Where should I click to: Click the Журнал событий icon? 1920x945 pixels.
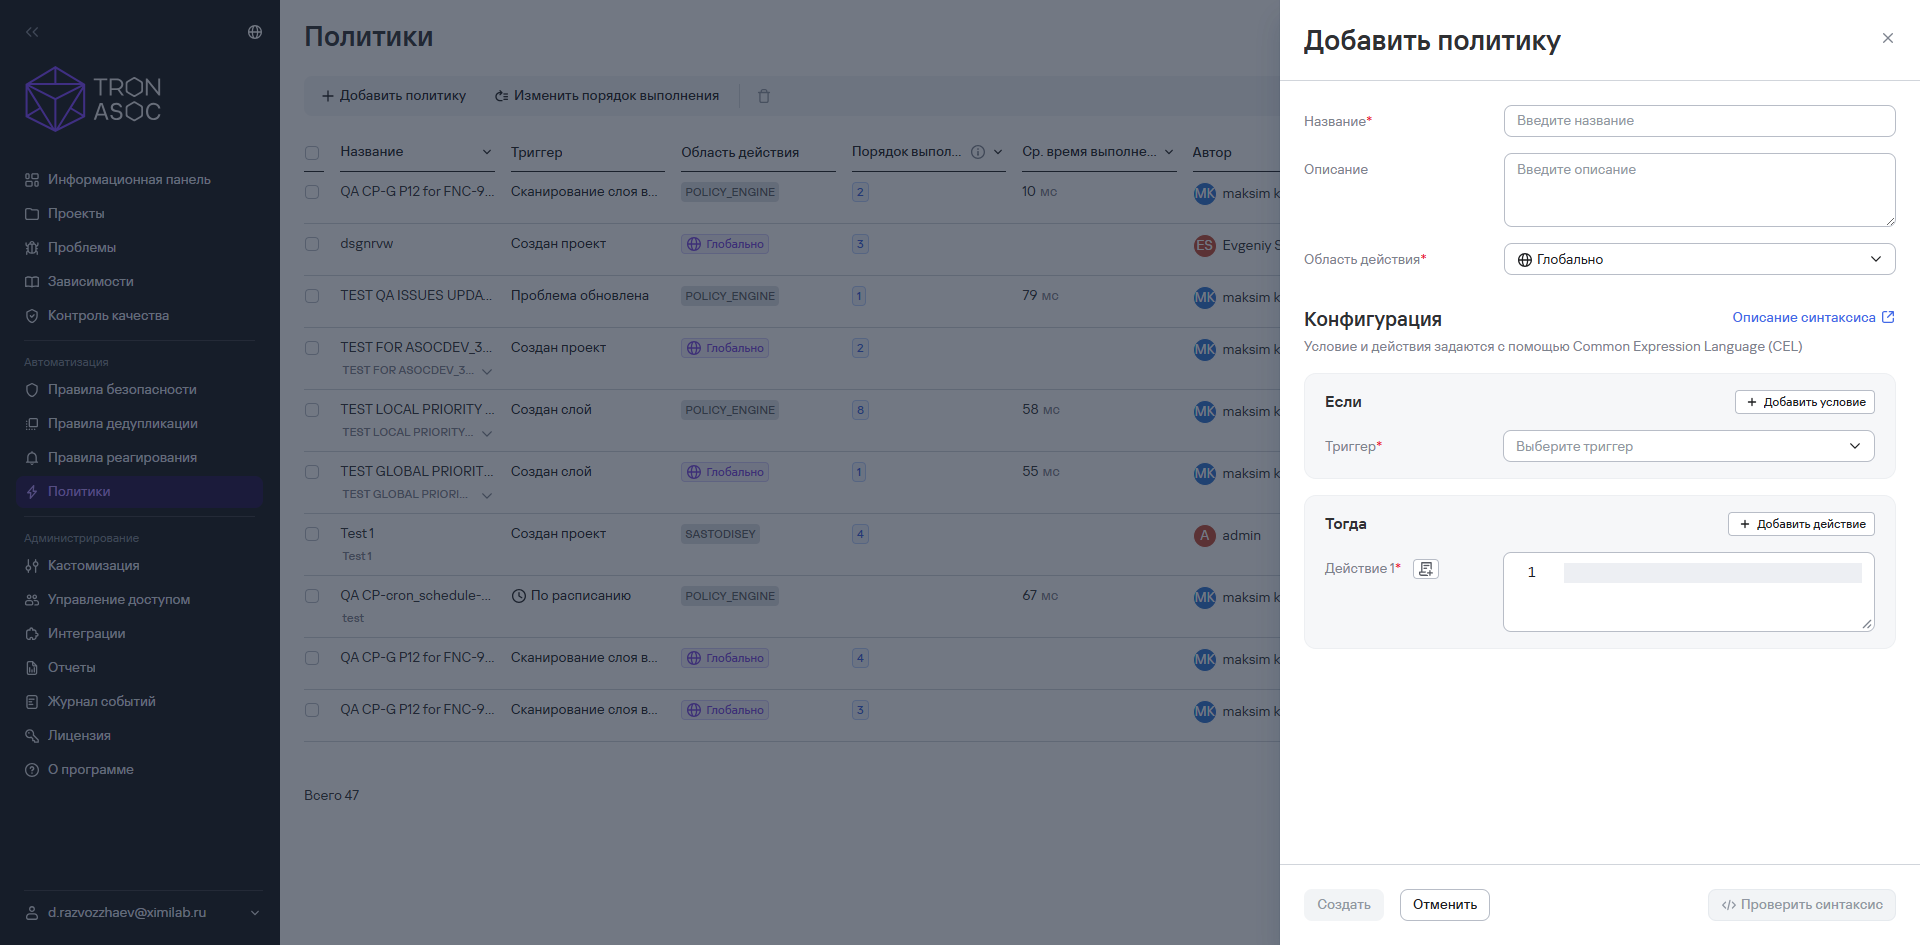point(32,702)
